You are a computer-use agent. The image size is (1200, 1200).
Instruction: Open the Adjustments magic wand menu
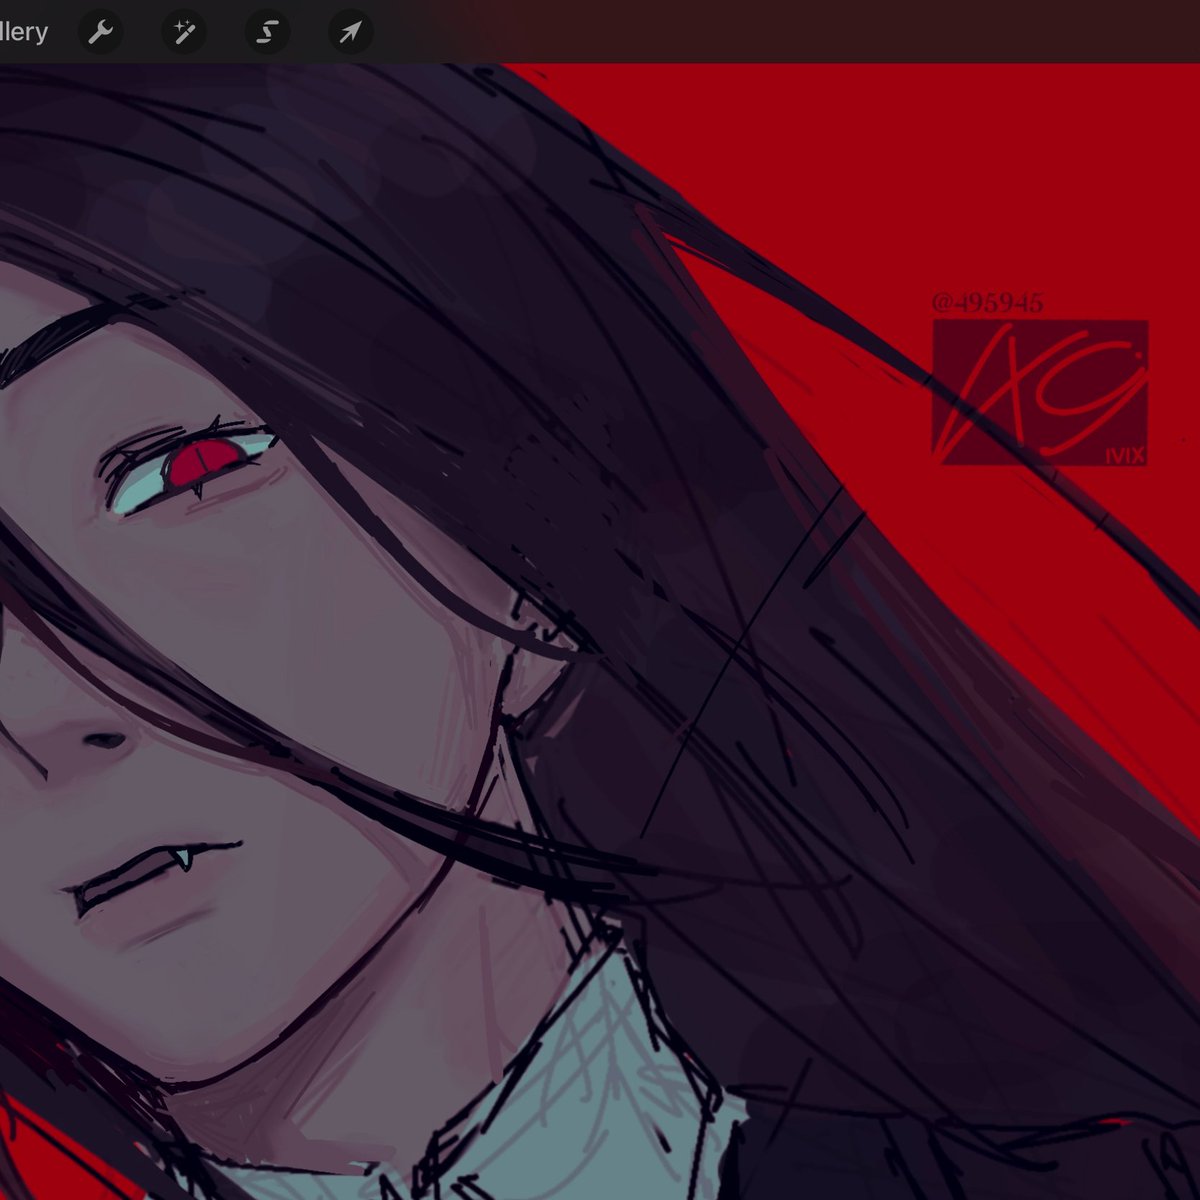tap(184, 33)
